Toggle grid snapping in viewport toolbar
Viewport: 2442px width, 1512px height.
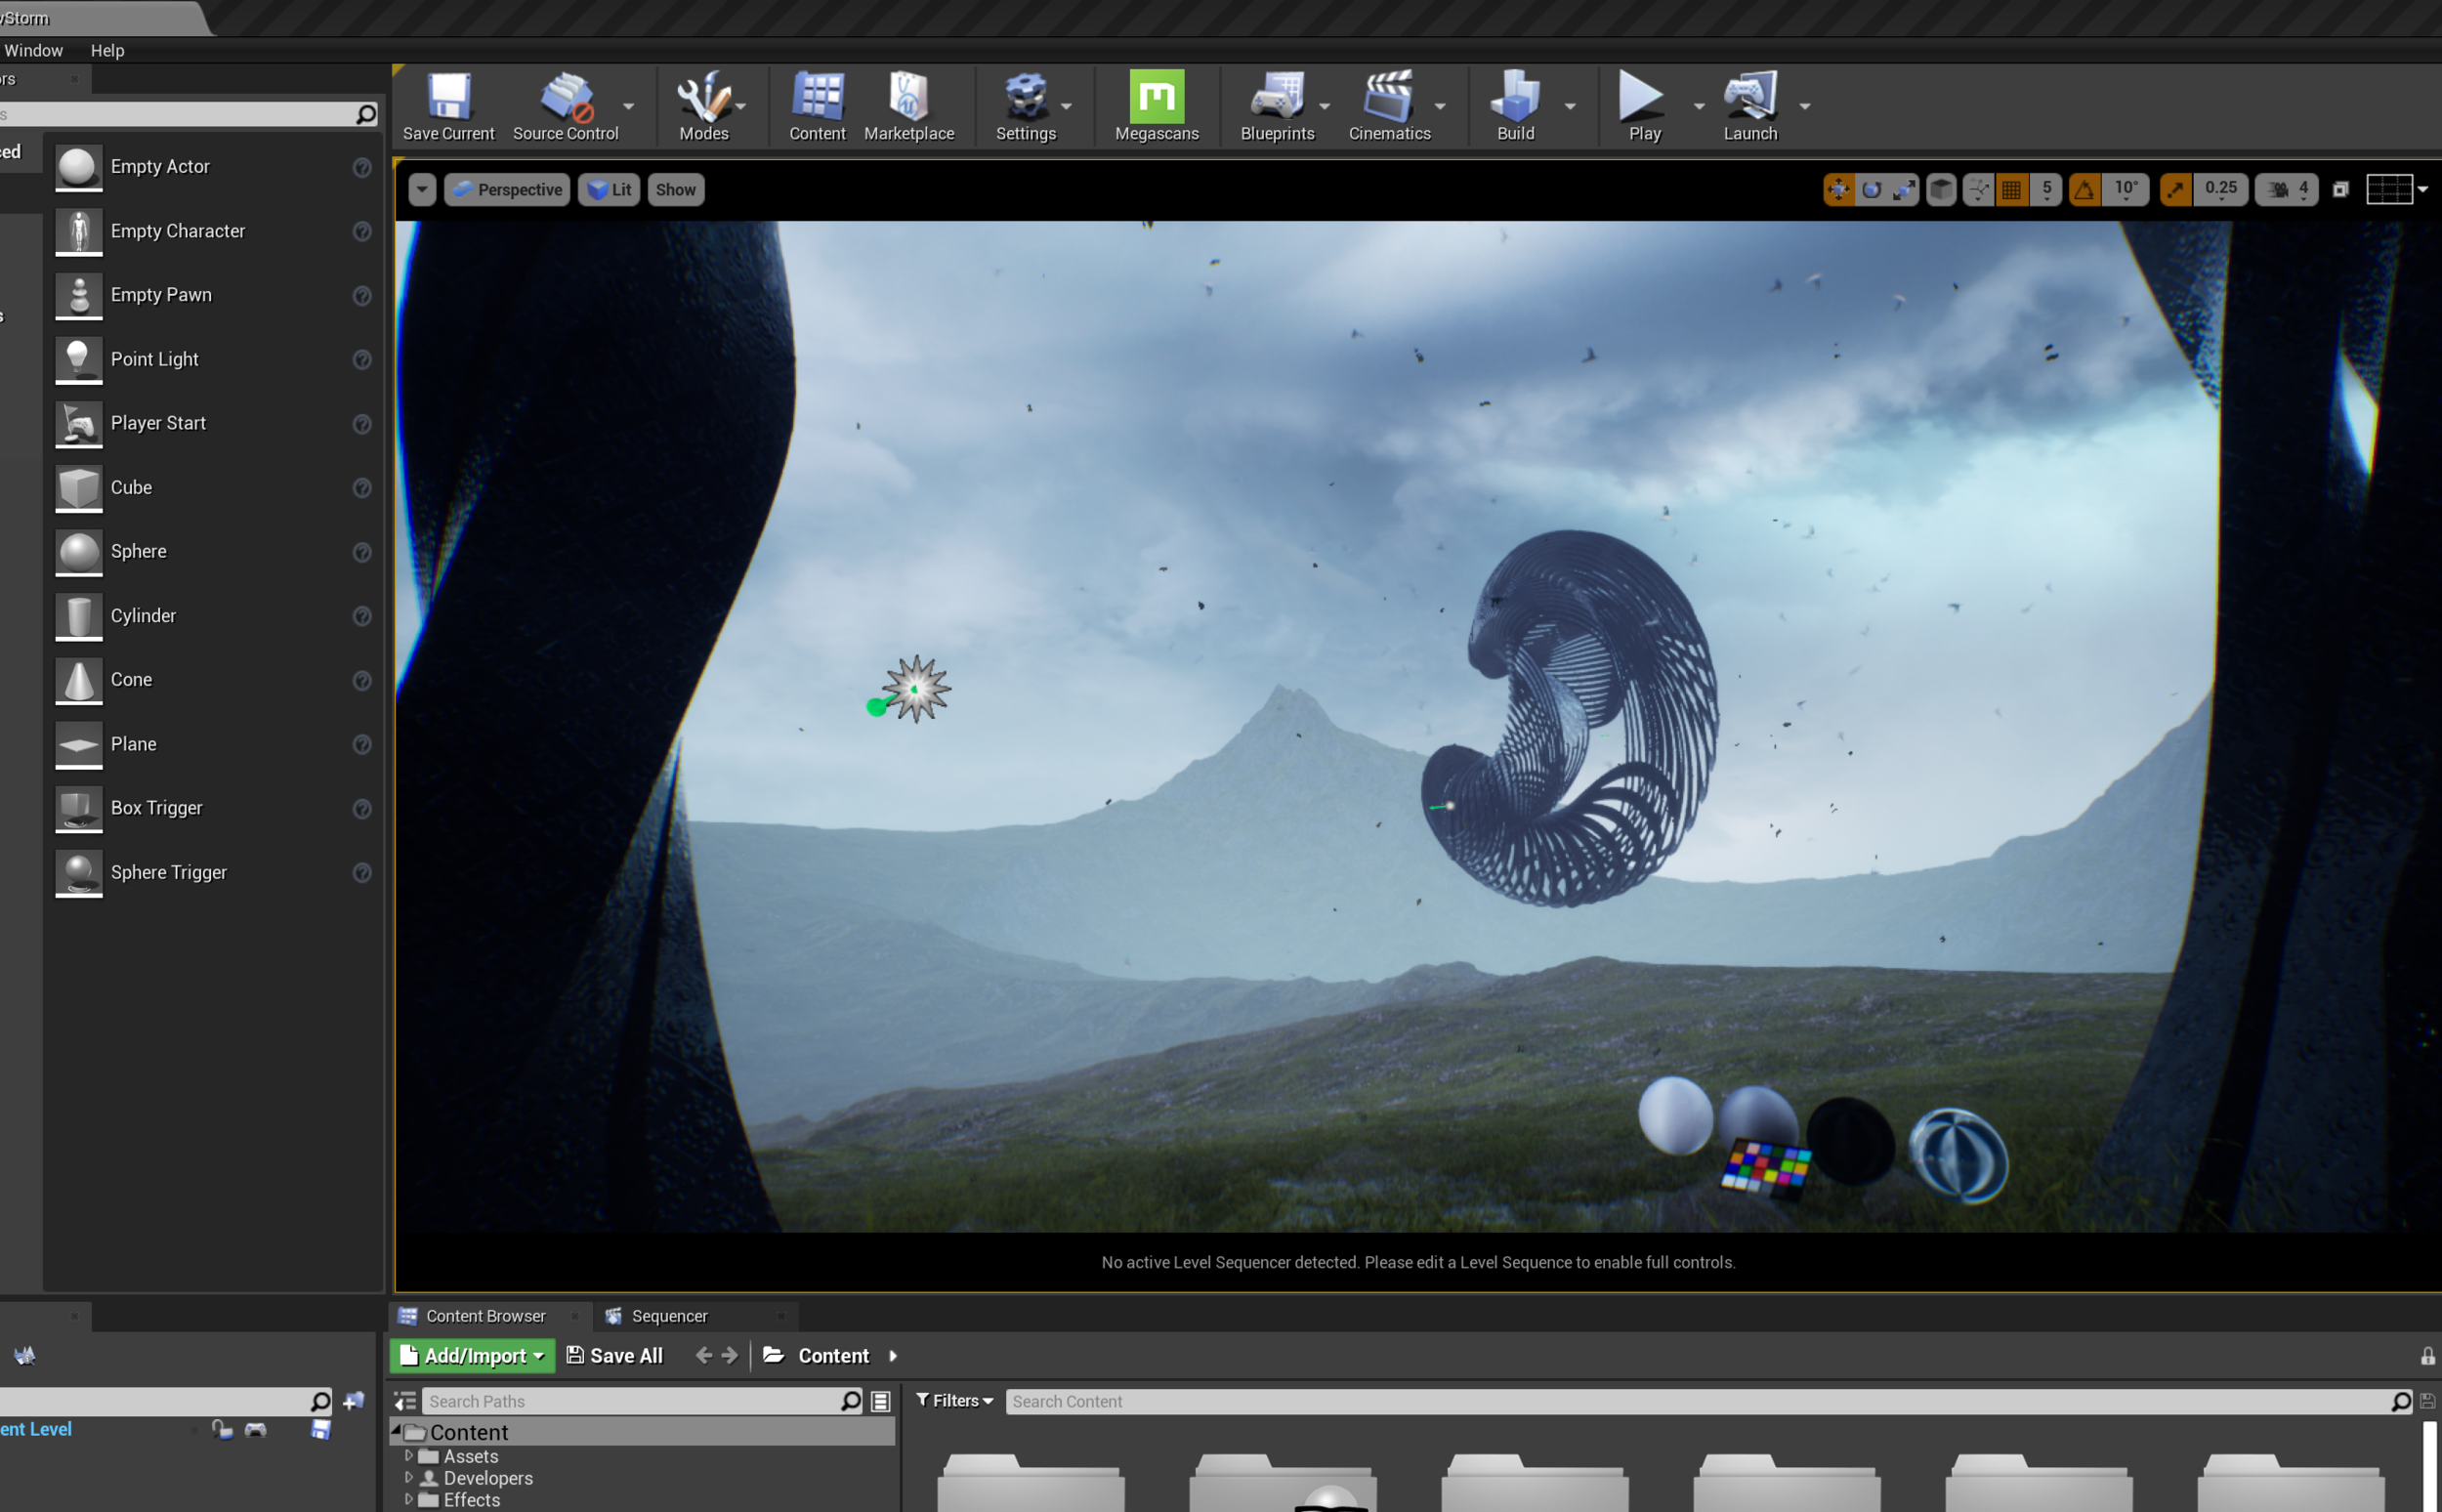[2012, 189]
